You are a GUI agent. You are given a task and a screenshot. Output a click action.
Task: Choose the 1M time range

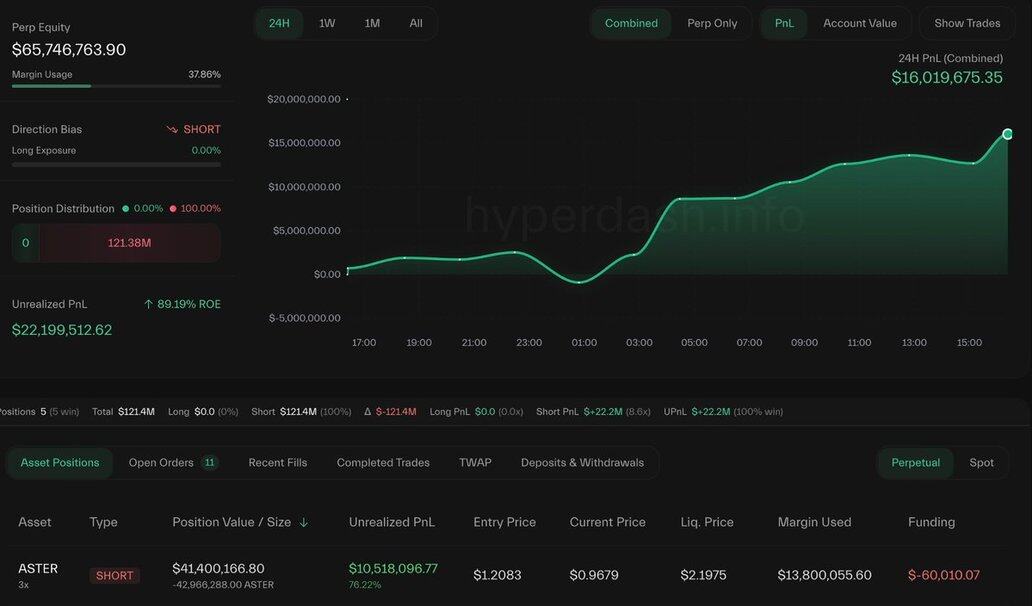pos(372,23)
